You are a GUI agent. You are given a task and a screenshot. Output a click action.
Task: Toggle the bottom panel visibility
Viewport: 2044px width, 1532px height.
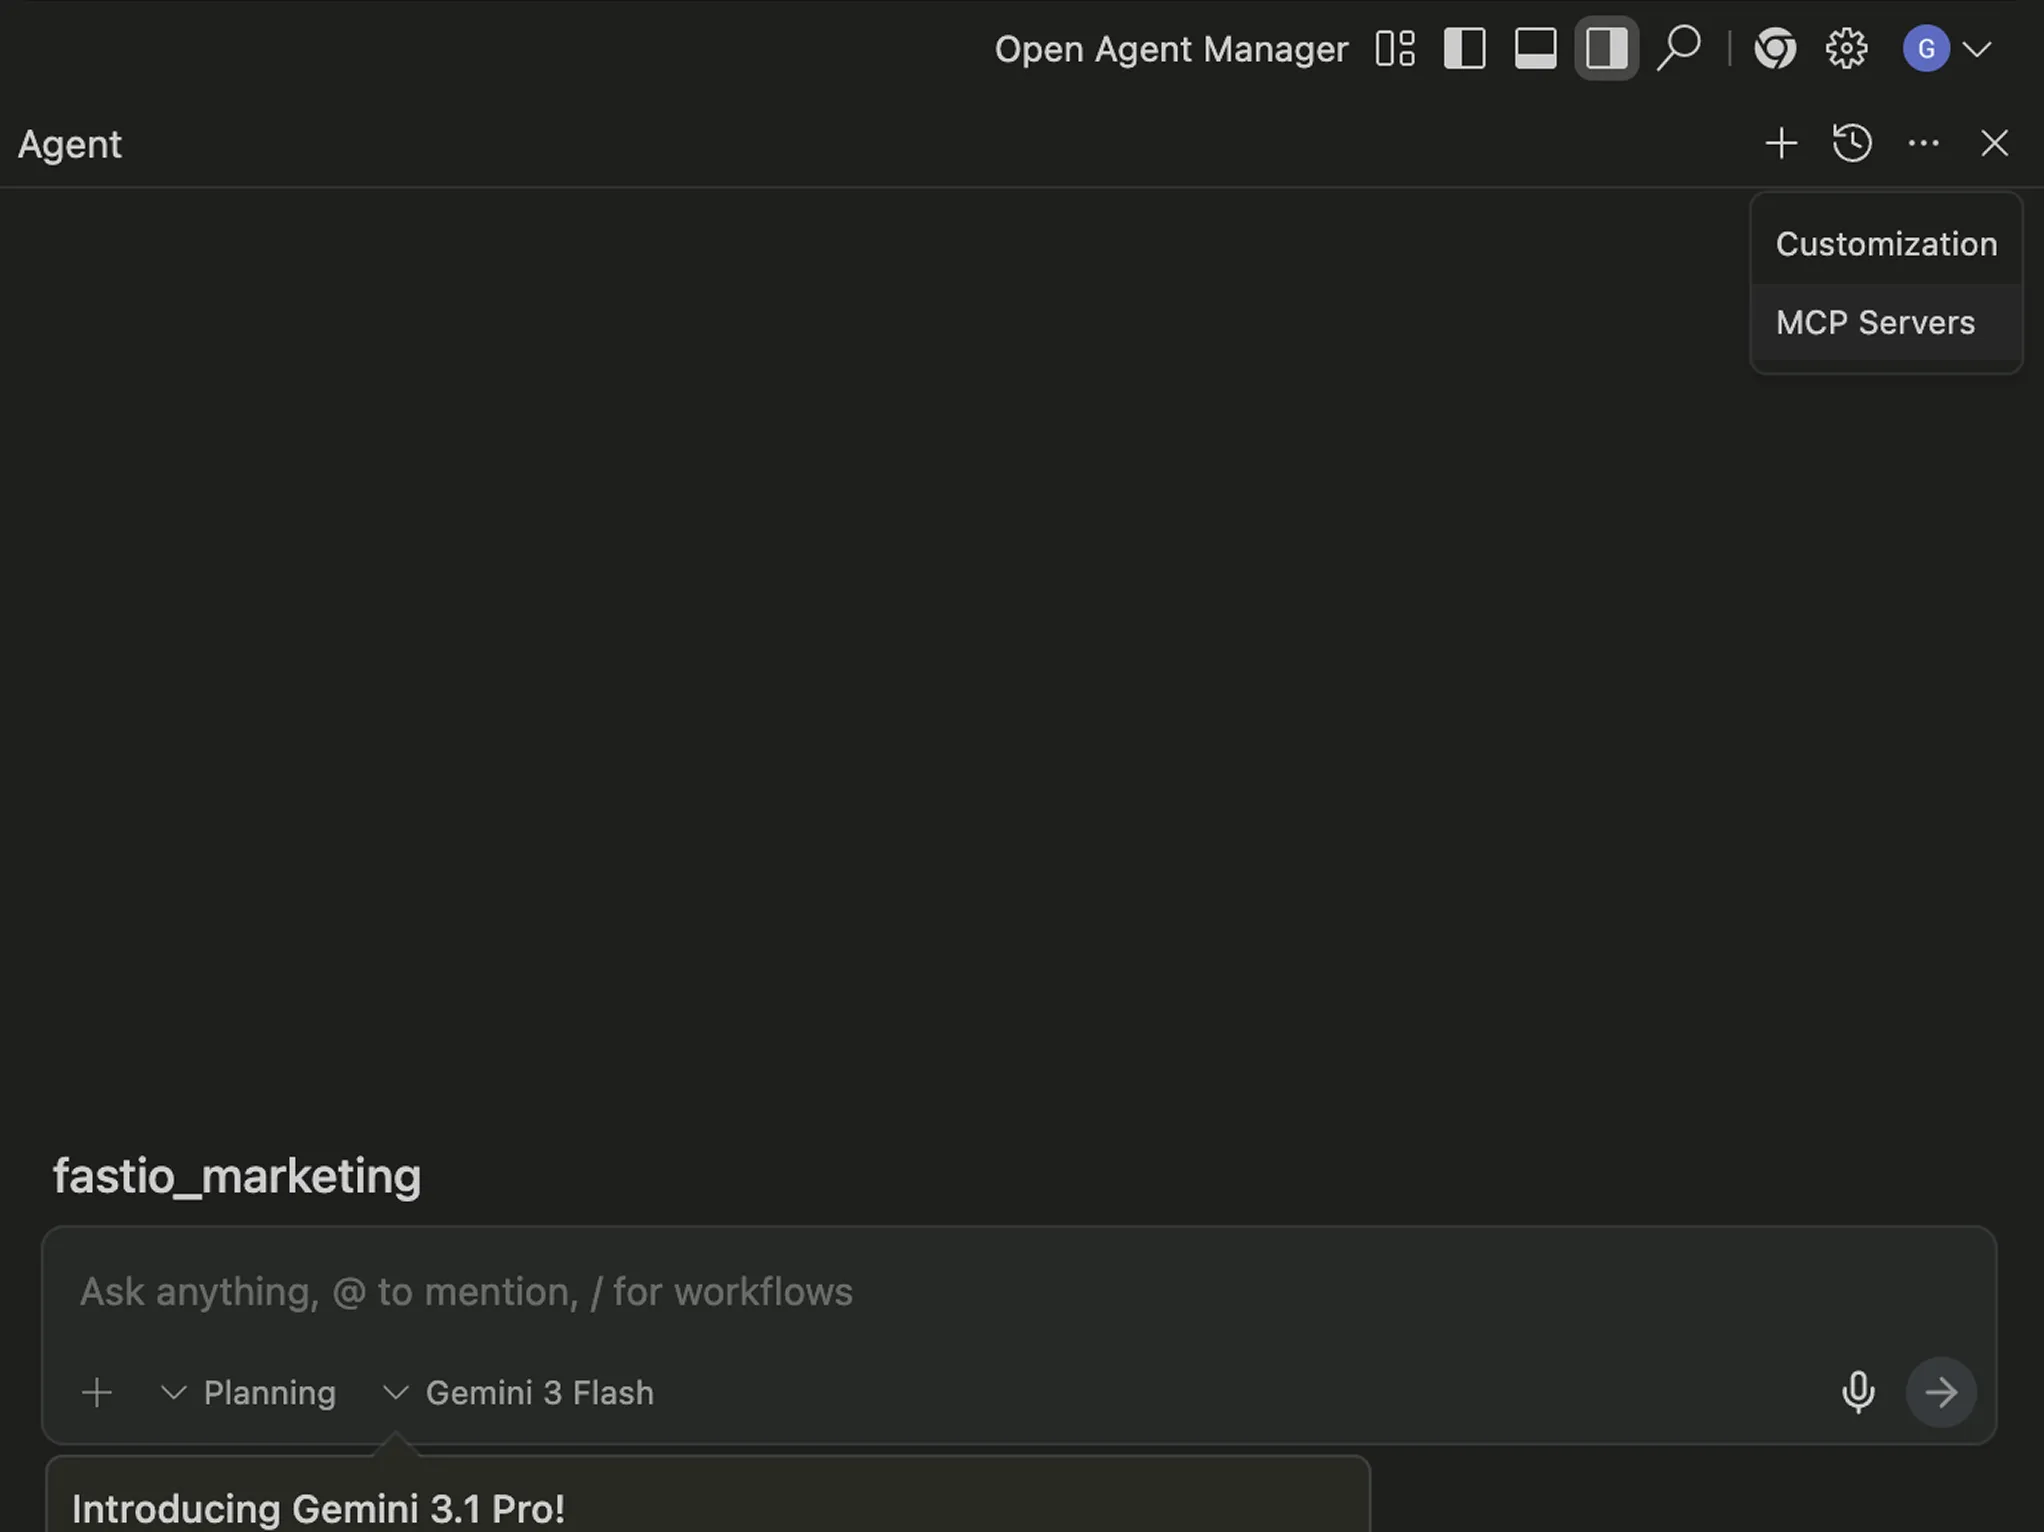pos(1535,47)
